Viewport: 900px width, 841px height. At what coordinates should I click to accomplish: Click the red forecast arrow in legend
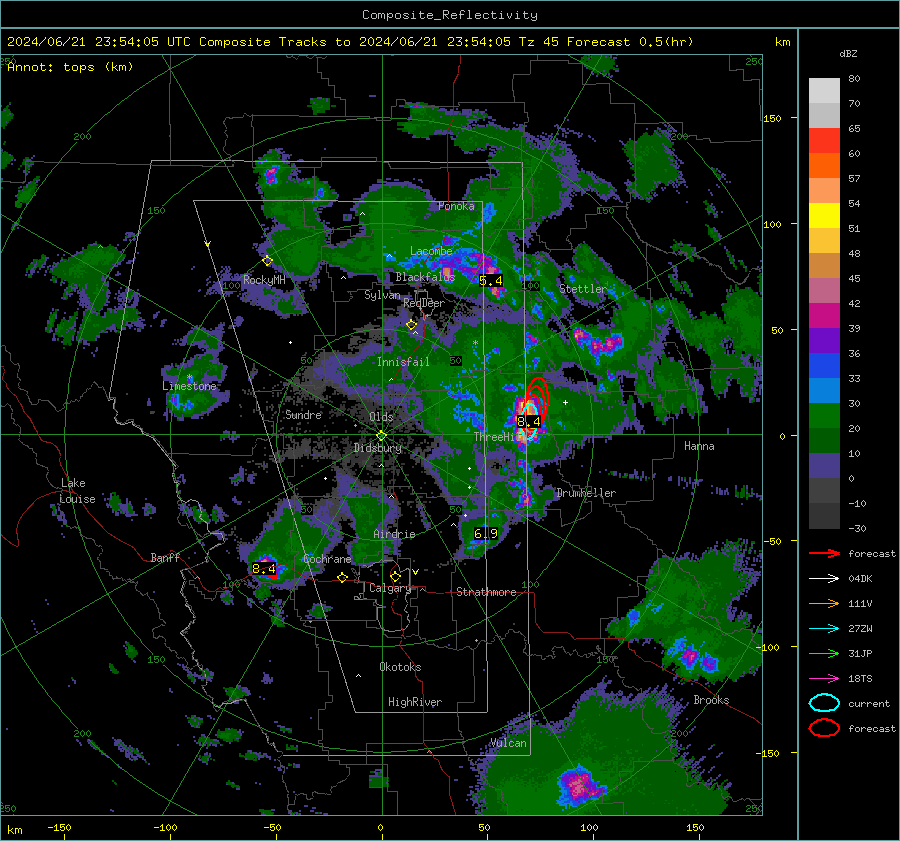pyautogui.click(x=824, y=553)
